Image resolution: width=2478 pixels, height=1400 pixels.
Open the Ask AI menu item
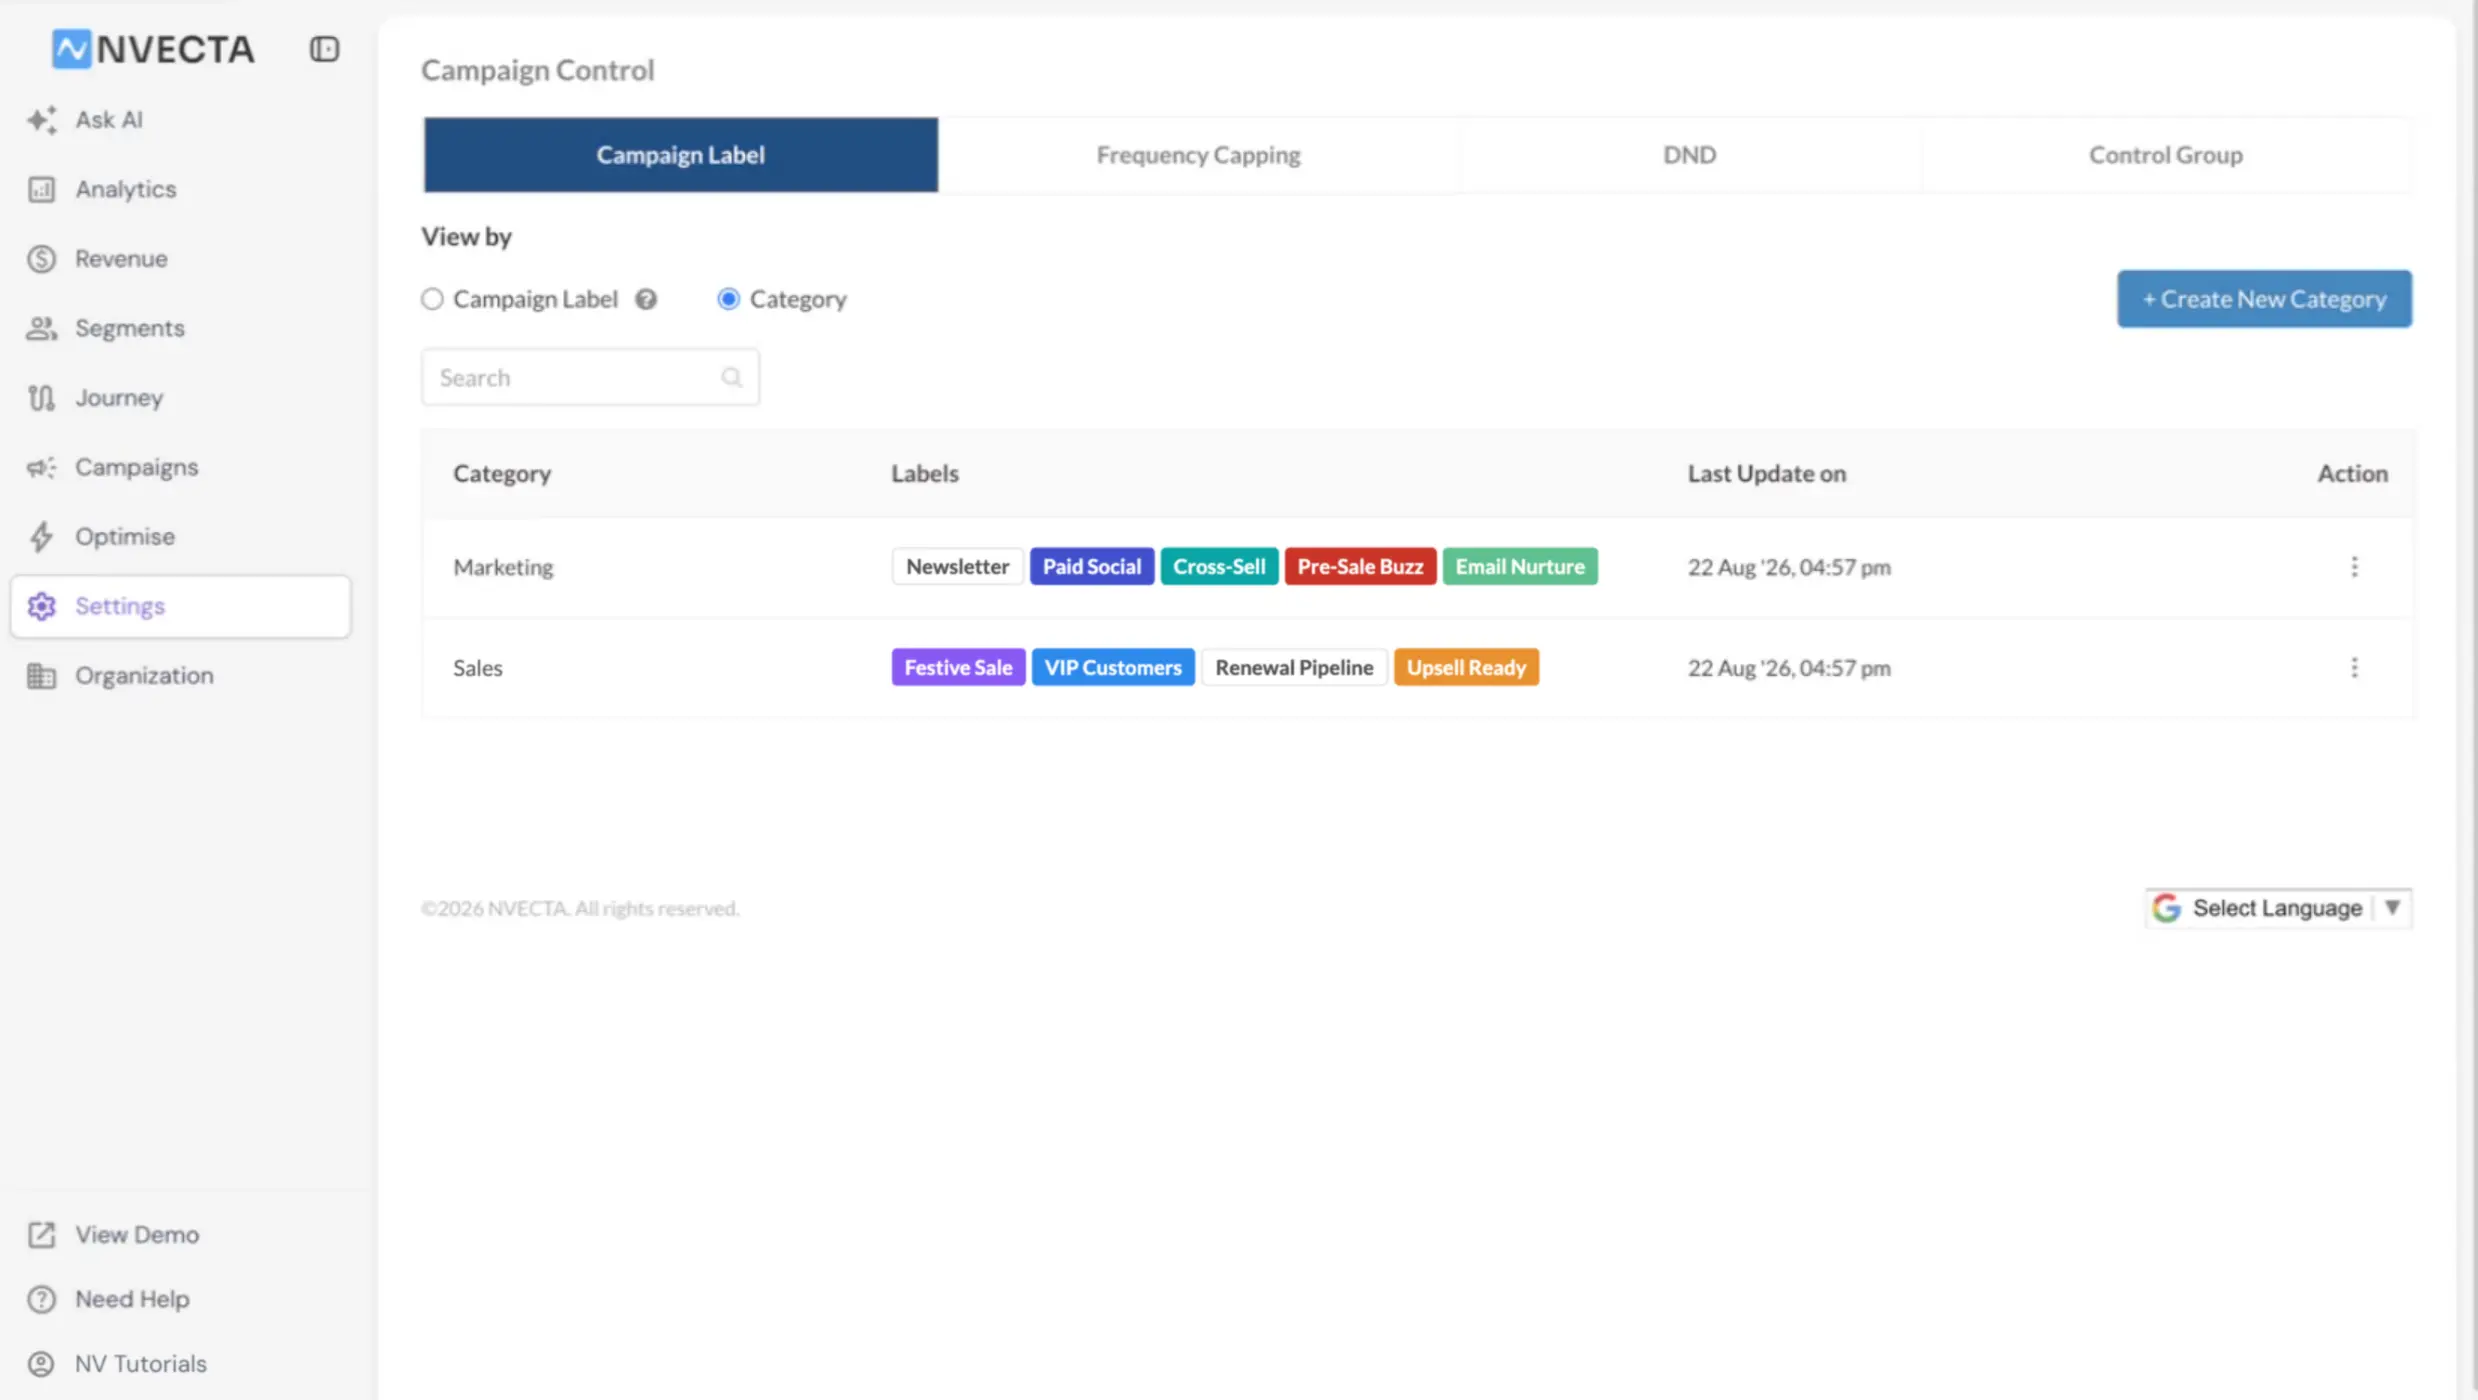[x=180, y=120]
